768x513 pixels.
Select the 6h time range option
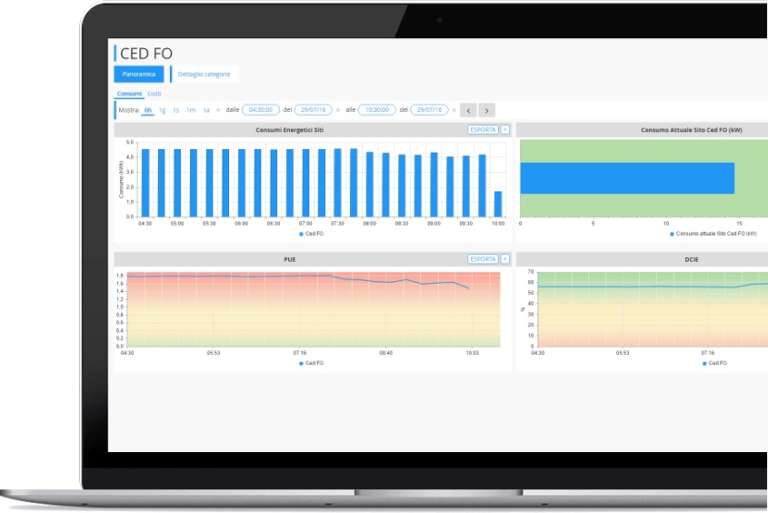[x=148, y=110]
